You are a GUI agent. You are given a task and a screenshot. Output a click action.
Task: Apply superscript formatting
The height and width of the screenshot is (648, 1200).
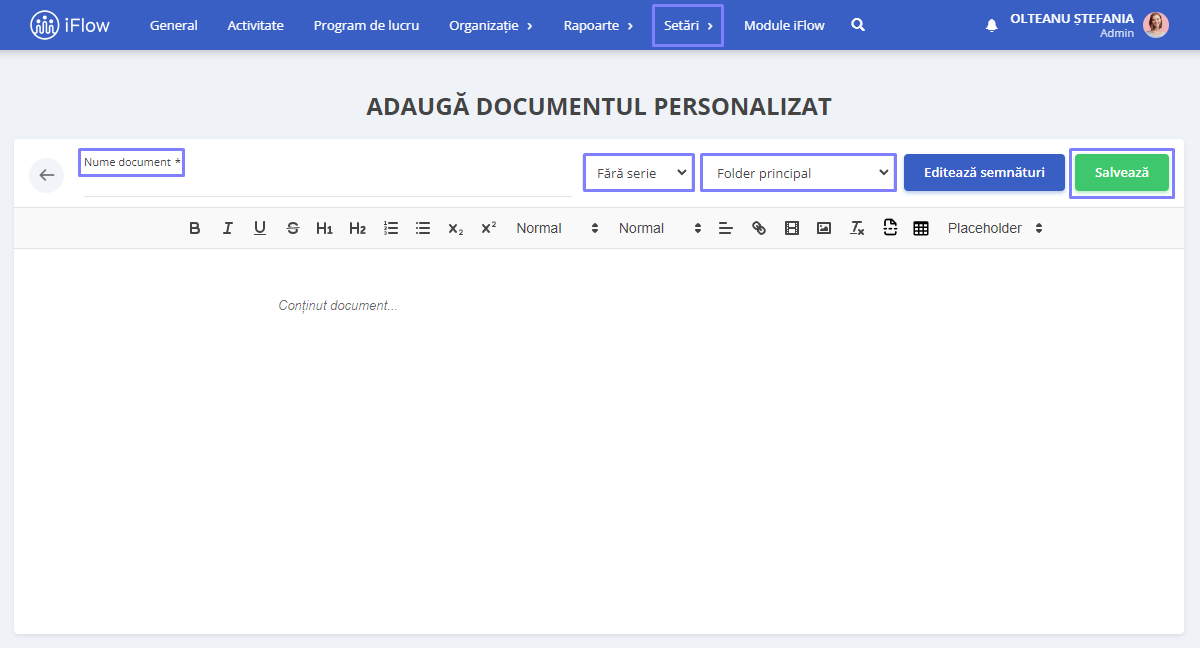pyautogui.click(x=488, y=228)
